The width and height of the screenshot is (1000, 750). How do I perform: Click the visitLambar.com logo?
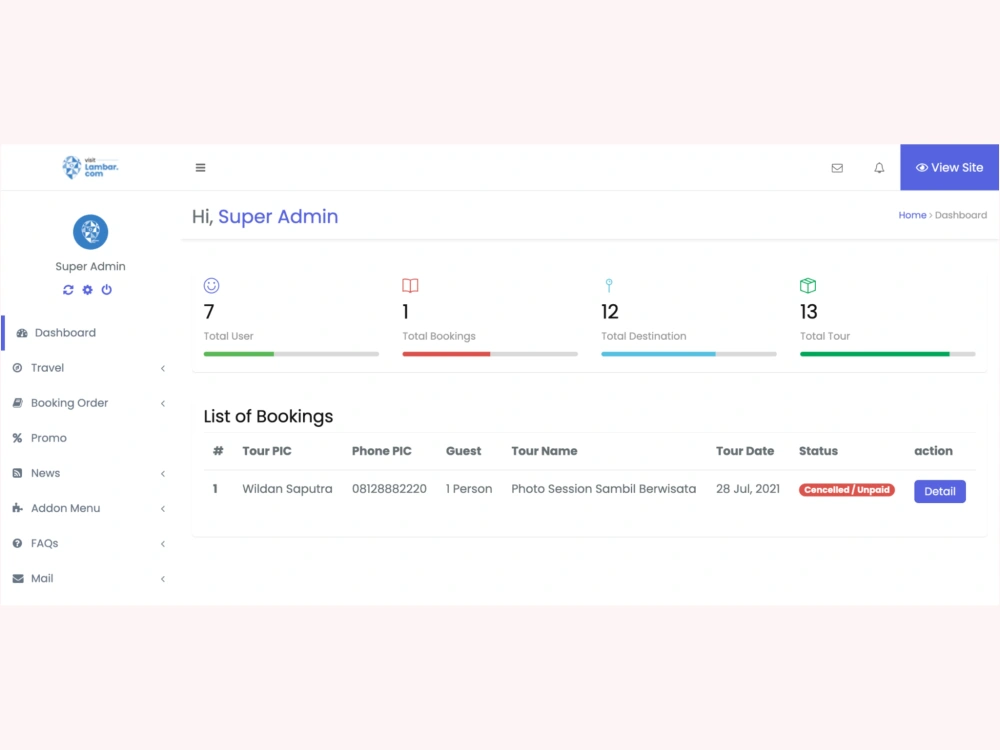coord(91,167)
